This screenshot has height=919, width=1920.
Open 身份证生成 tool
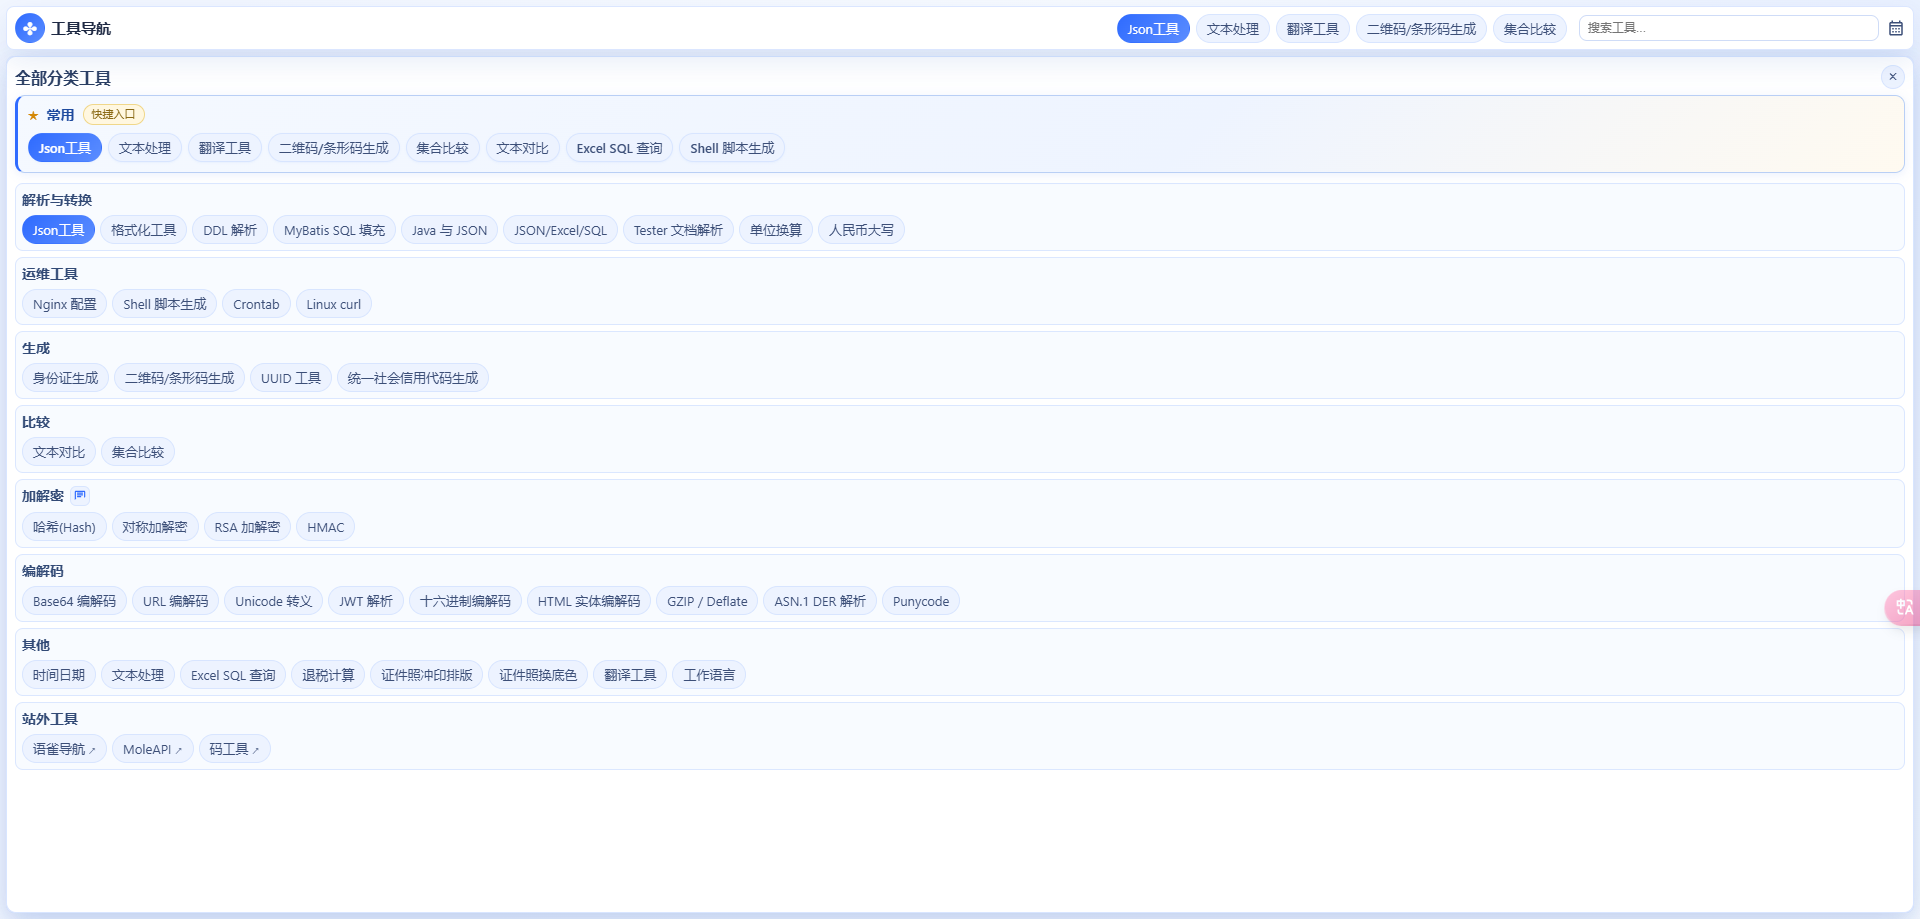65,378
